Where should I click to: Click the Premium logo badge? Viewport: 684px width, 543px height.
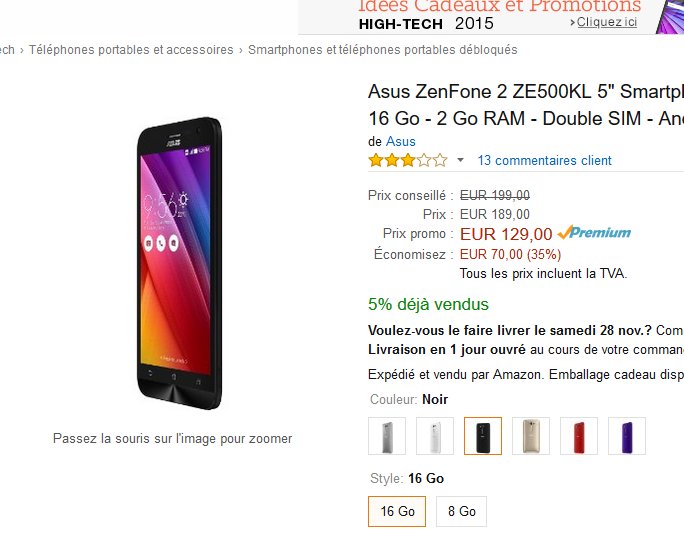(594, 233)
